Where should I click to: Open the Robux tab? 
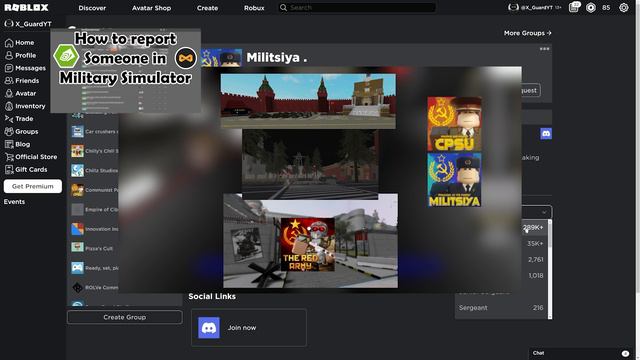pyautogui.click(x=254, y=8)
